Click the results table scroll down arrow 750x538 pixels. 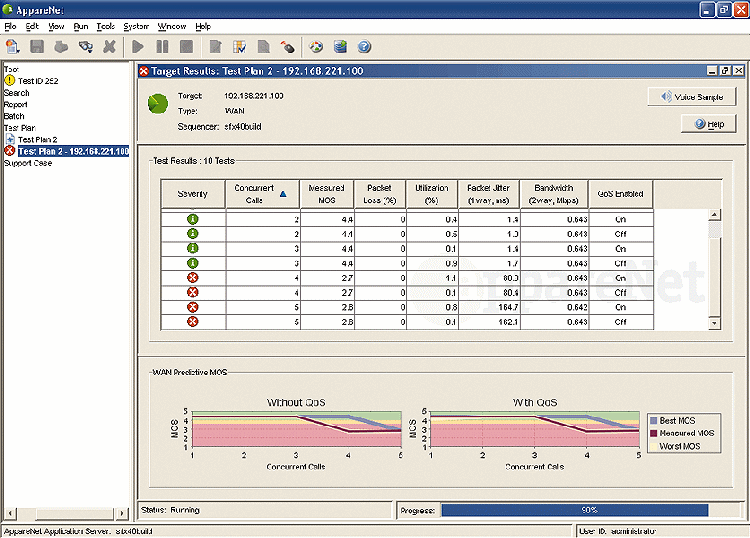click(714, 323)
